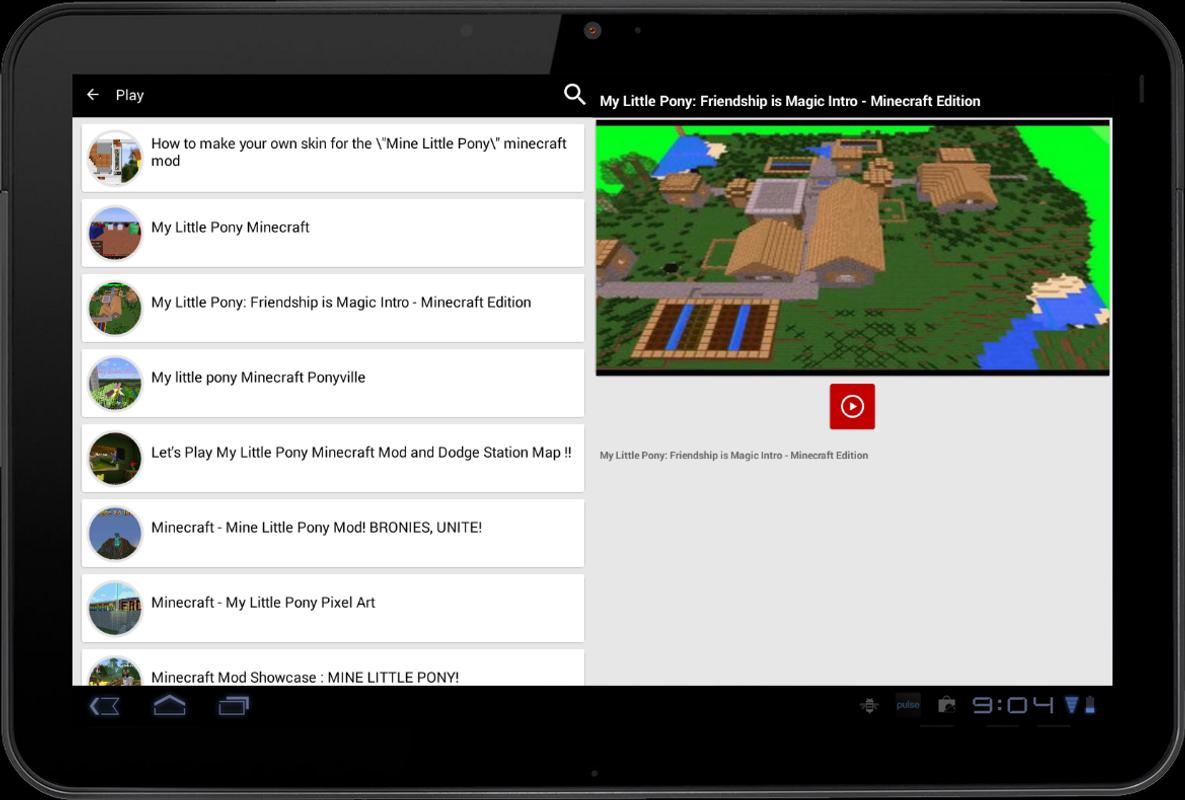The image size is (1185, 800).
Task: Open the shopping bag notification icon
Action: (946, 706)
